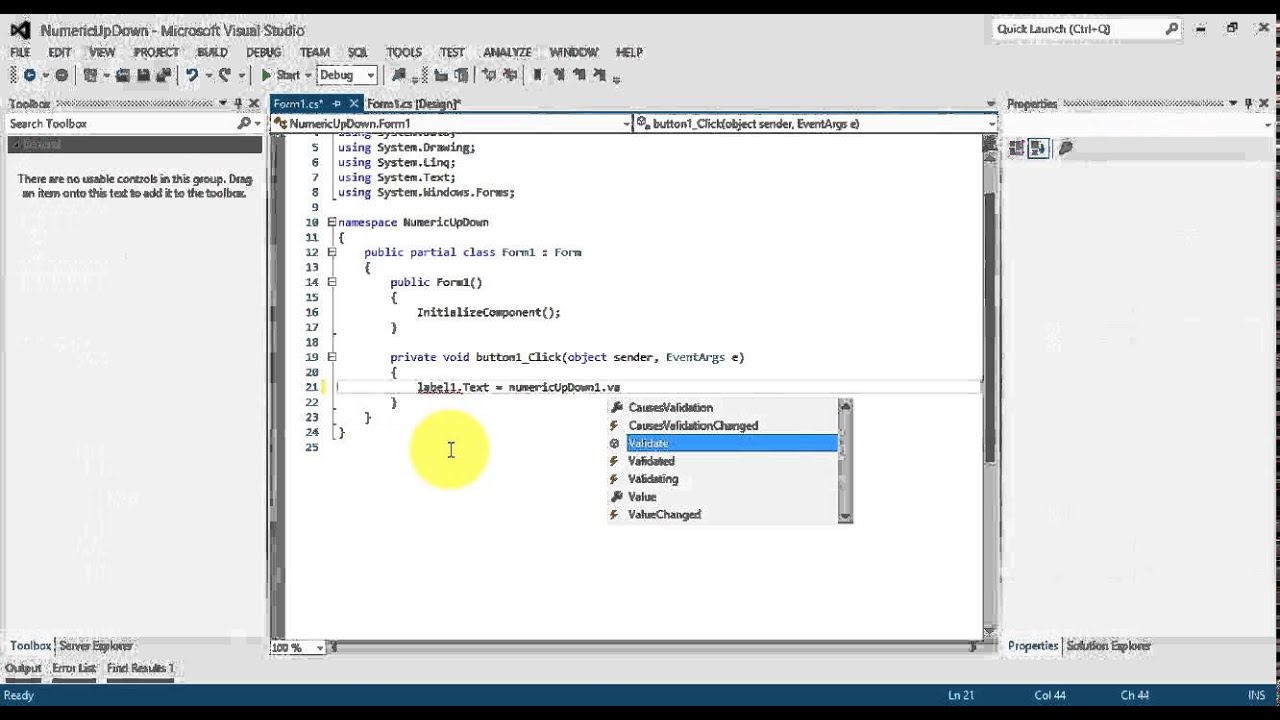Click the Property Pages icon in Properties
This screenshot has width=1280, height=720.
[x=1065, y=148]
